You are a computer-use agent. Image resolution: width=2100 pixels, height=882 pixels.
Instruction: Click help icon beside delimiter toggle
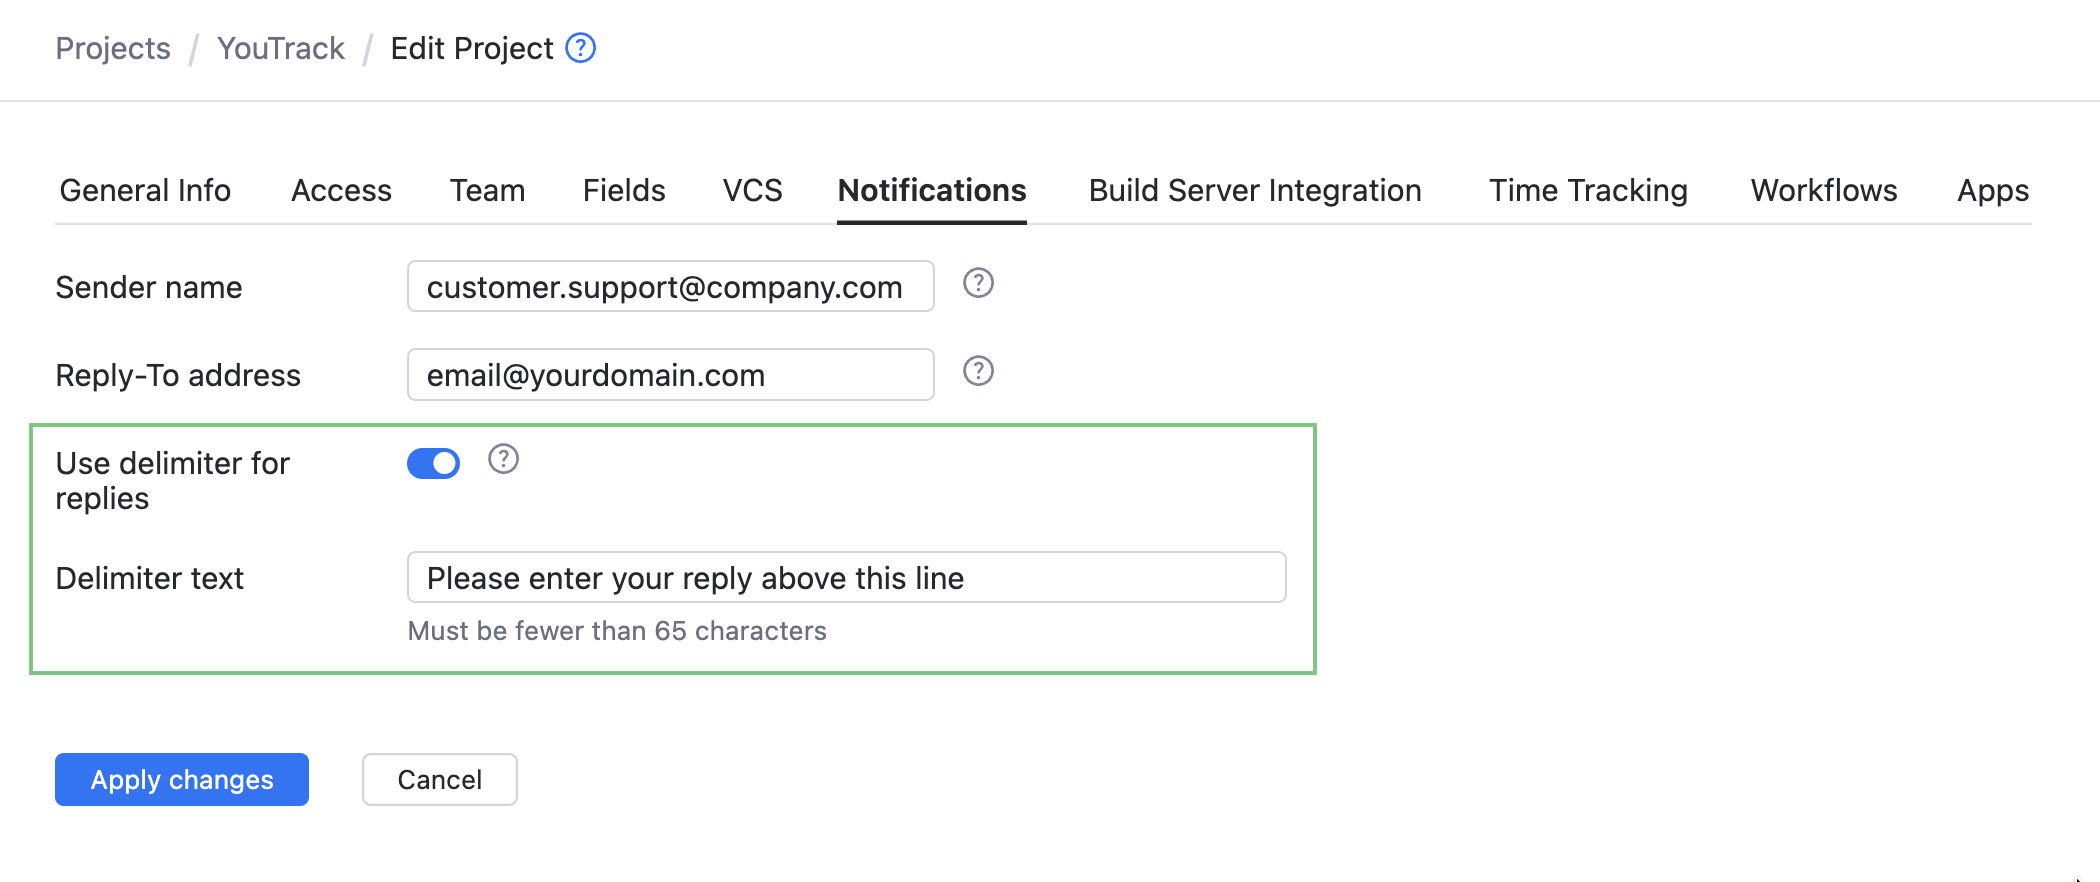(503, 460)
